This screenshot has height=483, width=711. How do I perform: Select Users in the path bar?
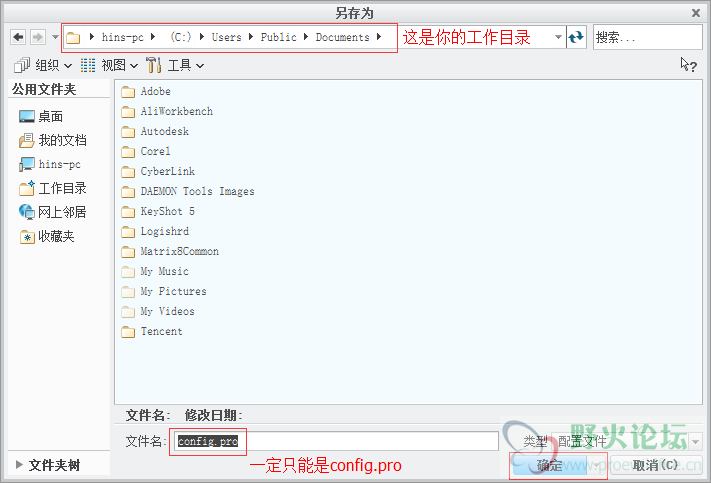tap(227, 37)
